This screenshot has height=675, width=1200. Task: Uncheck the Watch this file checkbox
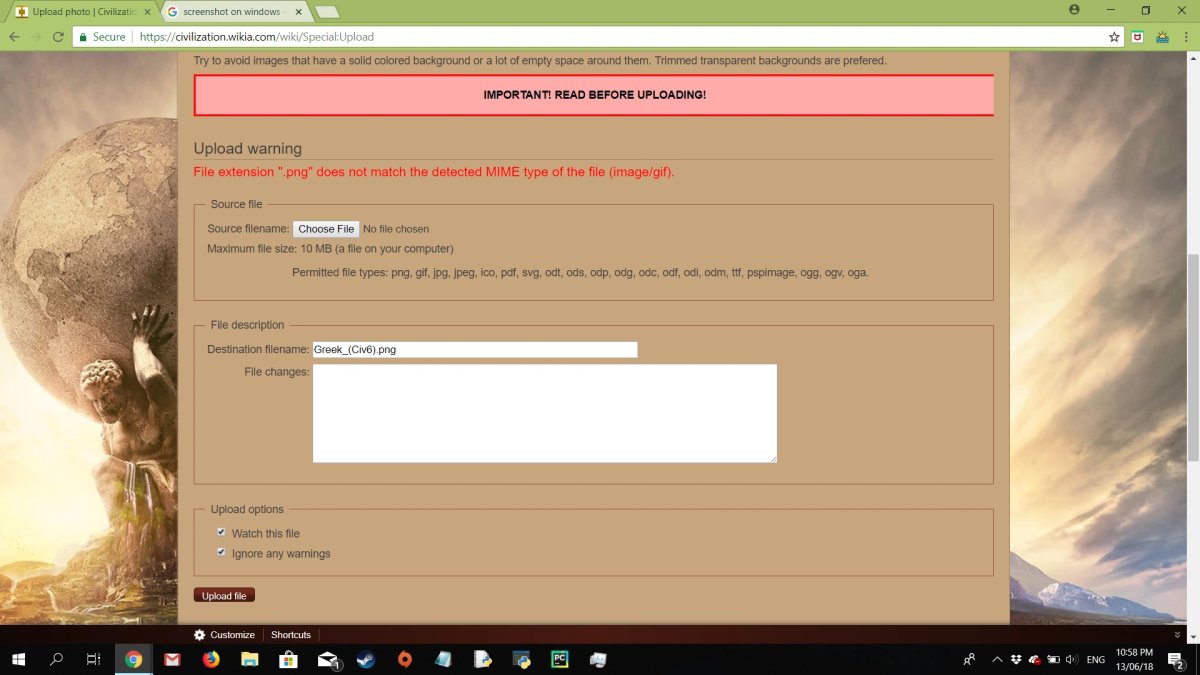pos(221,532)
